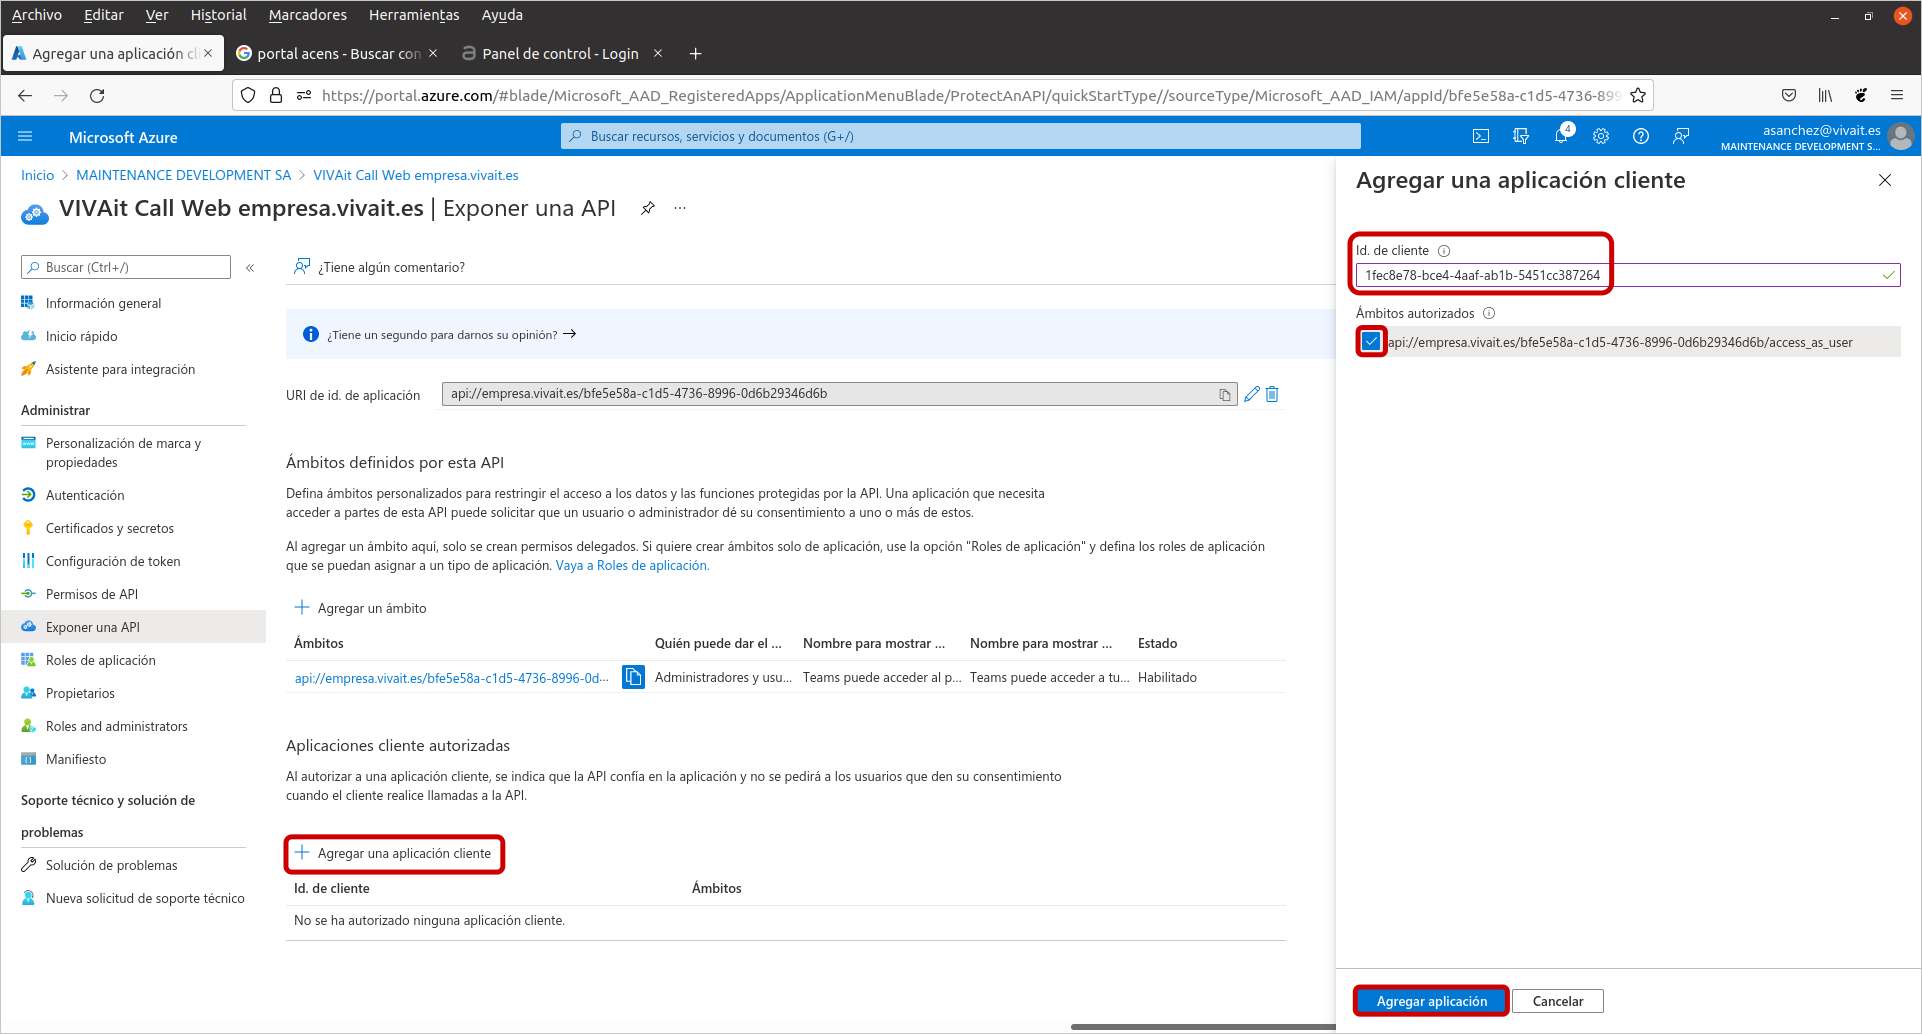The width and height of the screenshot is (1922, 1034).
Task: Open the Azure help question mark
Action: coord(1641,136)
